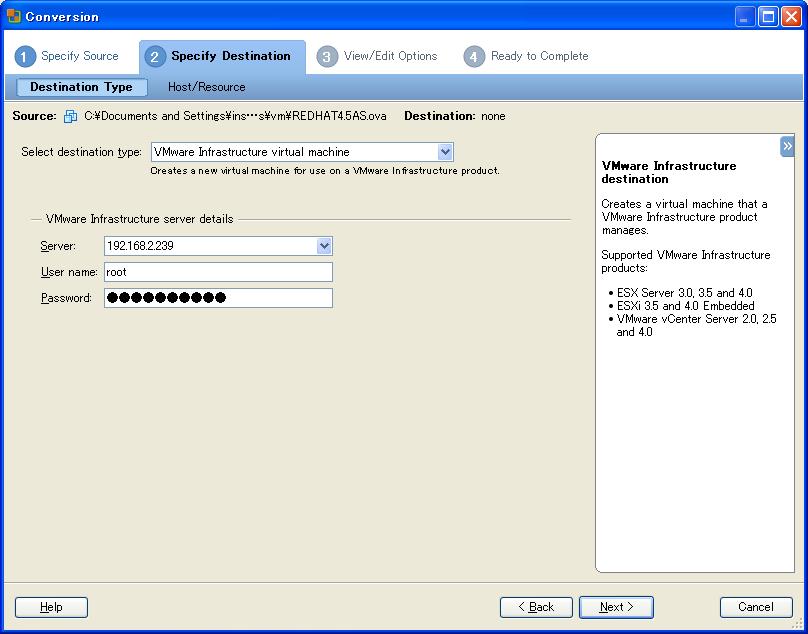
Task: Click the Back button
Action: 536,607
